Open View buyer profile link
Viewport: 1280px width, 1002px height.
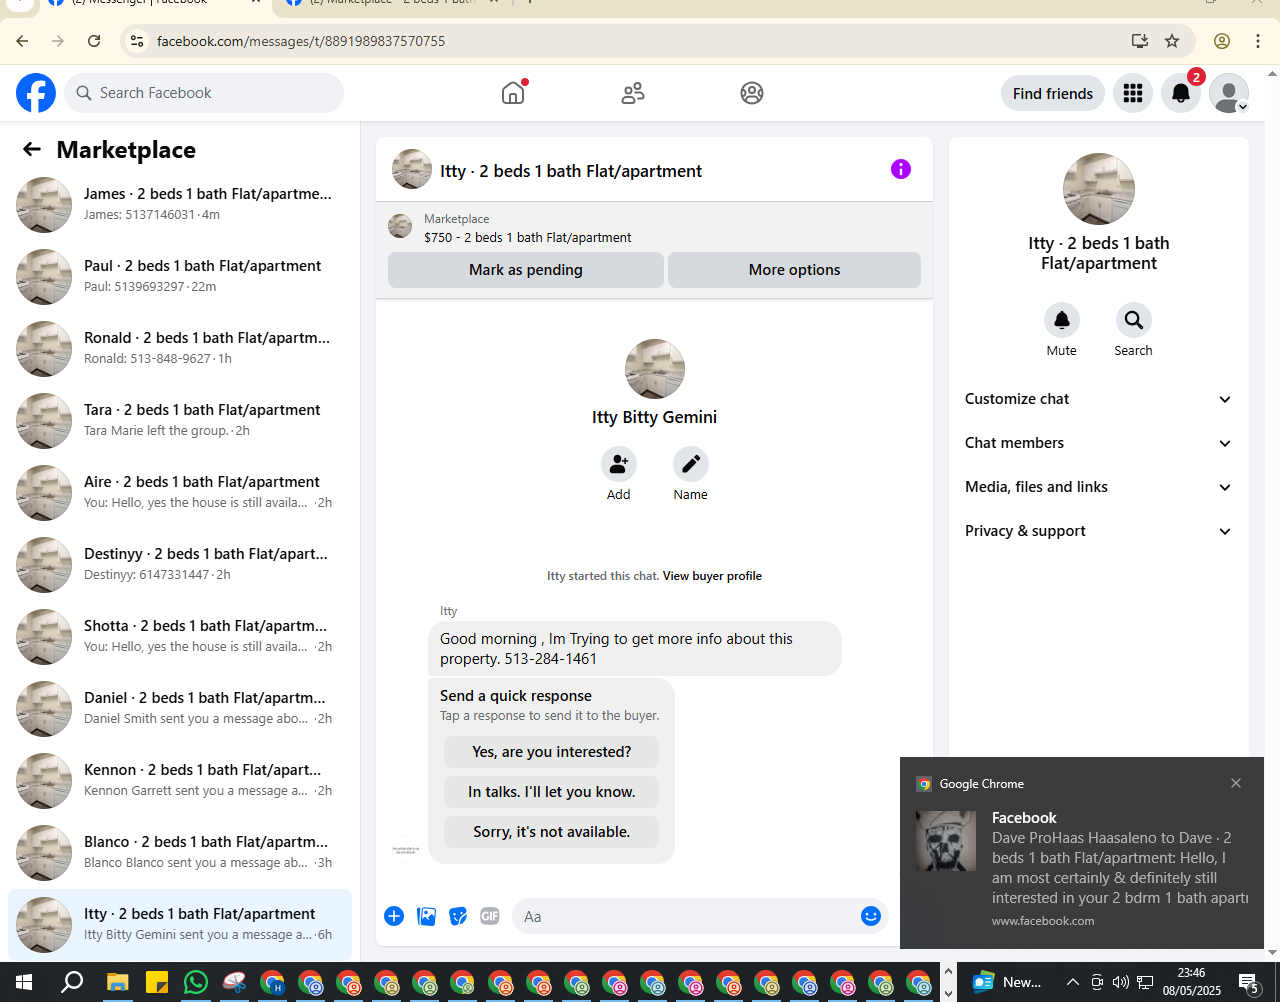(712, 576)
